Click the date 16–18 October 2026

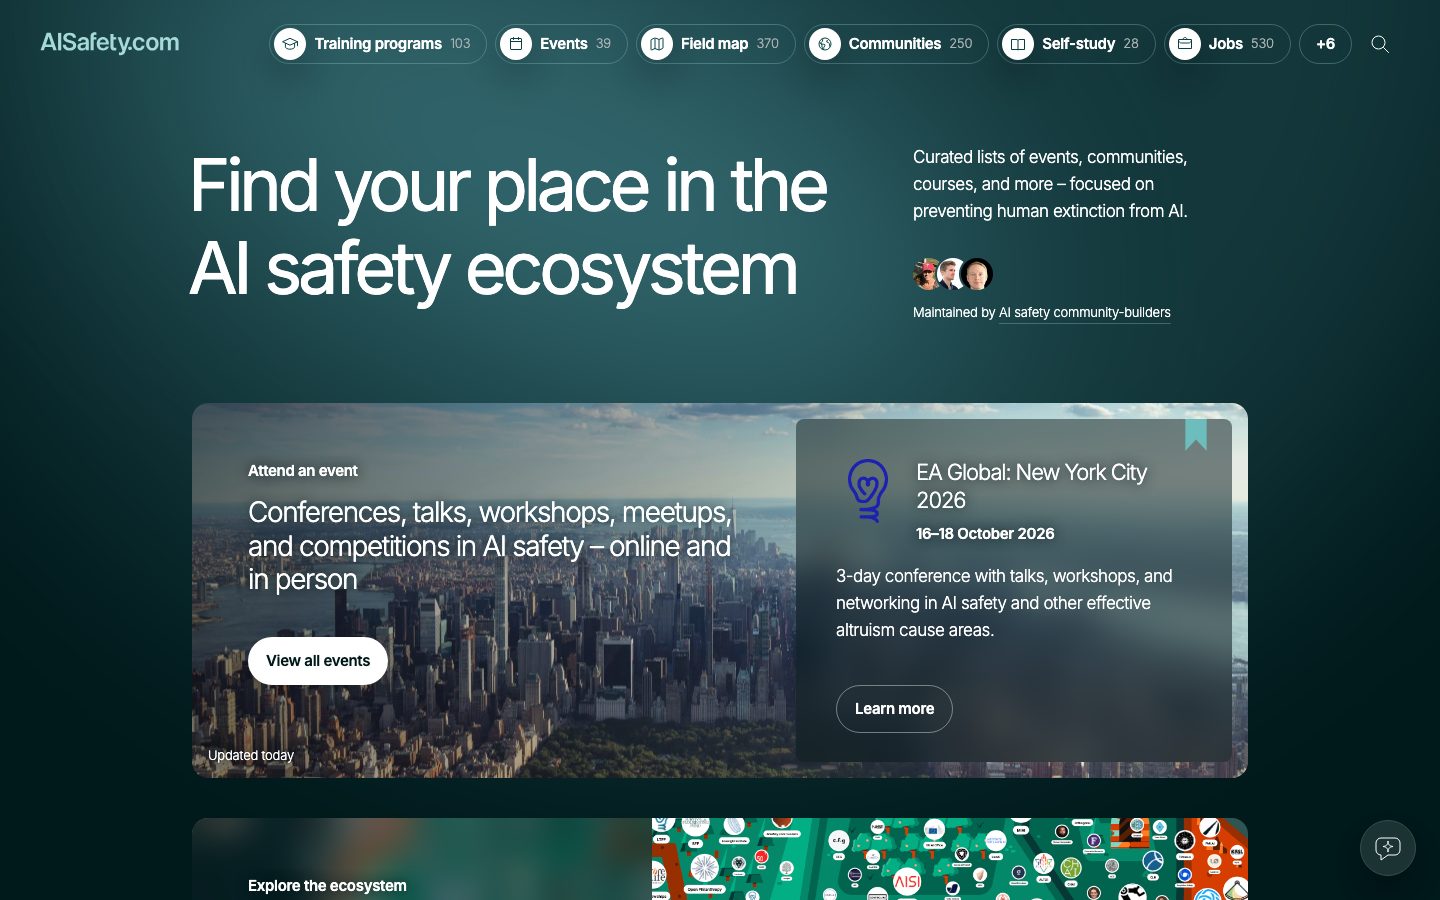click(985, 534)
